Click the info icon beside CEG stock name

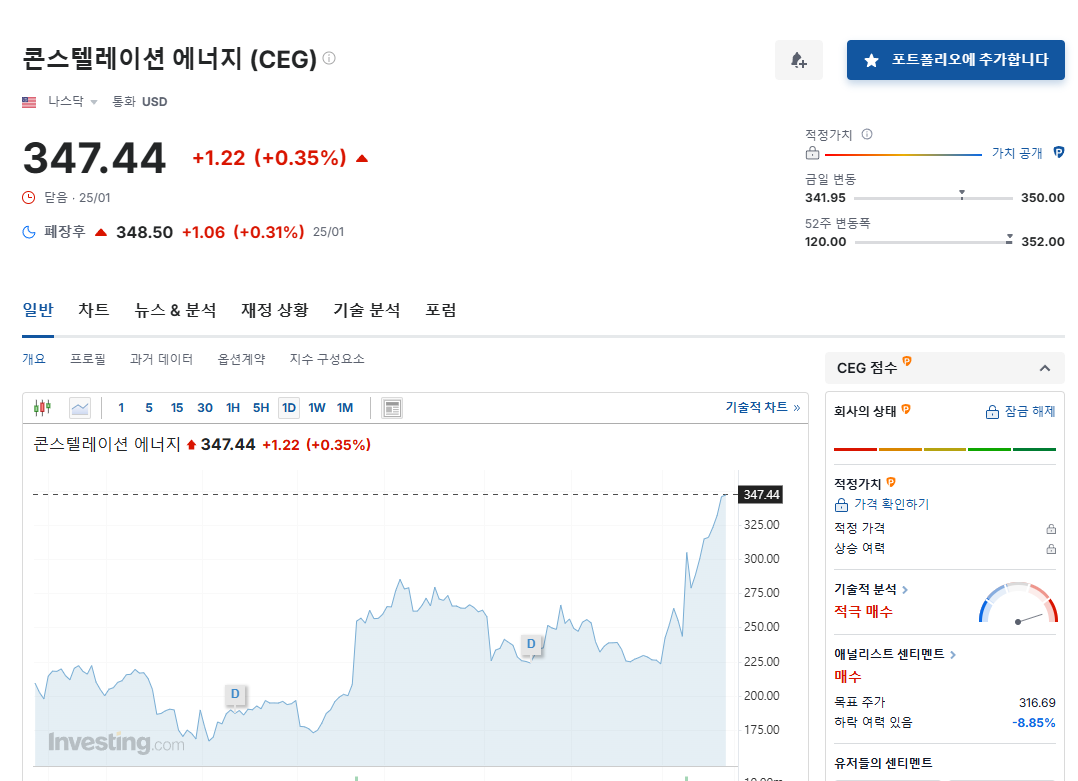[x=327, y=58]
